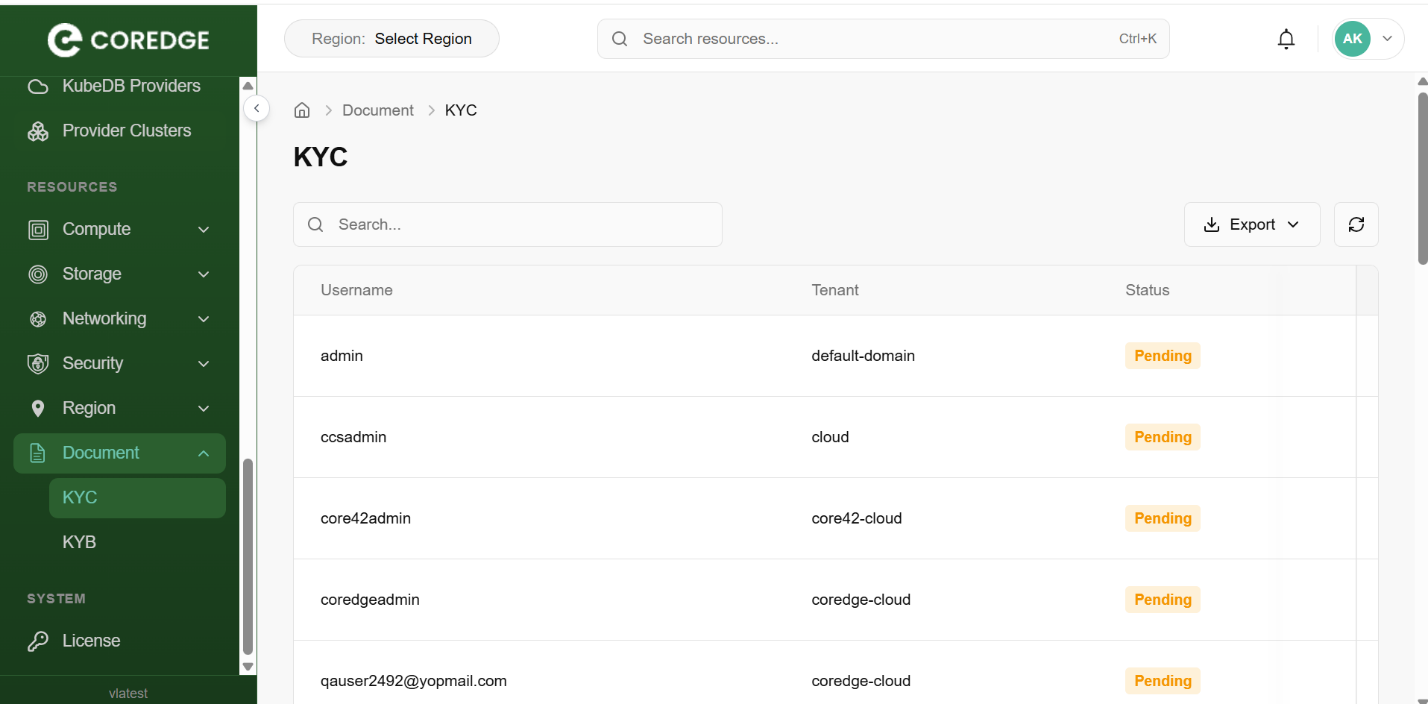Click the refresh table icon button

1356,225
